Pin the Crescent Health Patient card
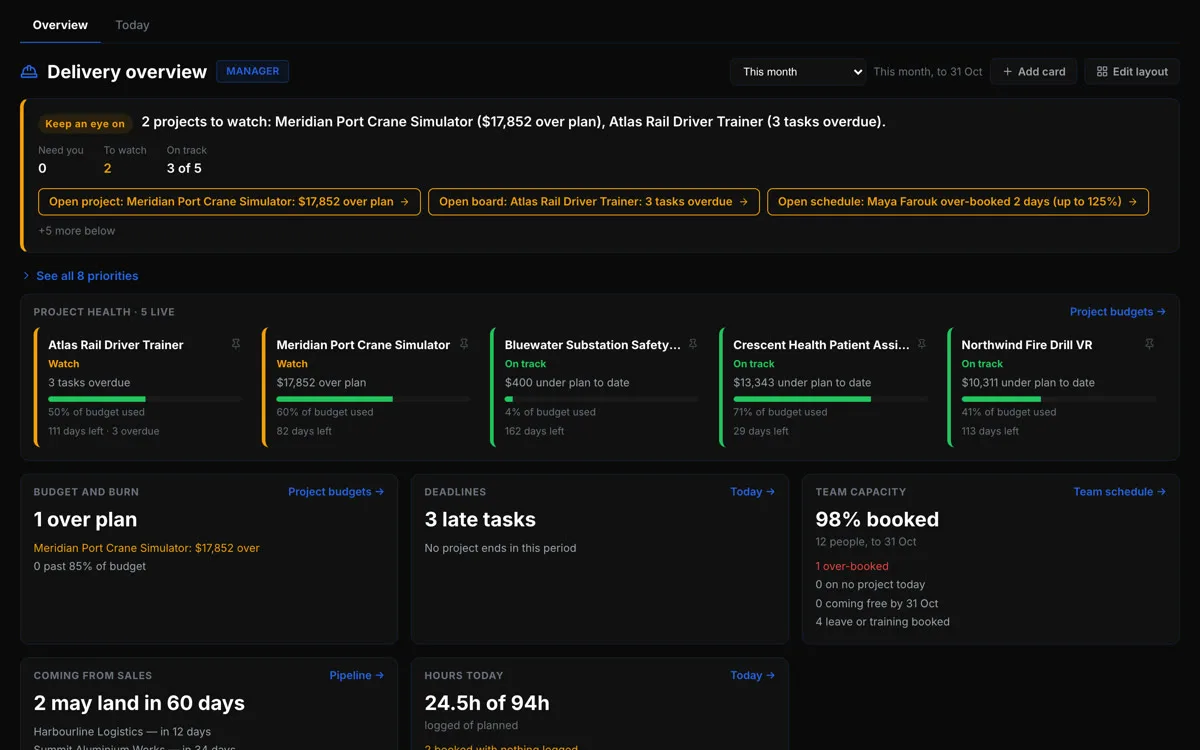This screenshot has height=750, width=1200. pyautogui.click(x=921, y=344)
